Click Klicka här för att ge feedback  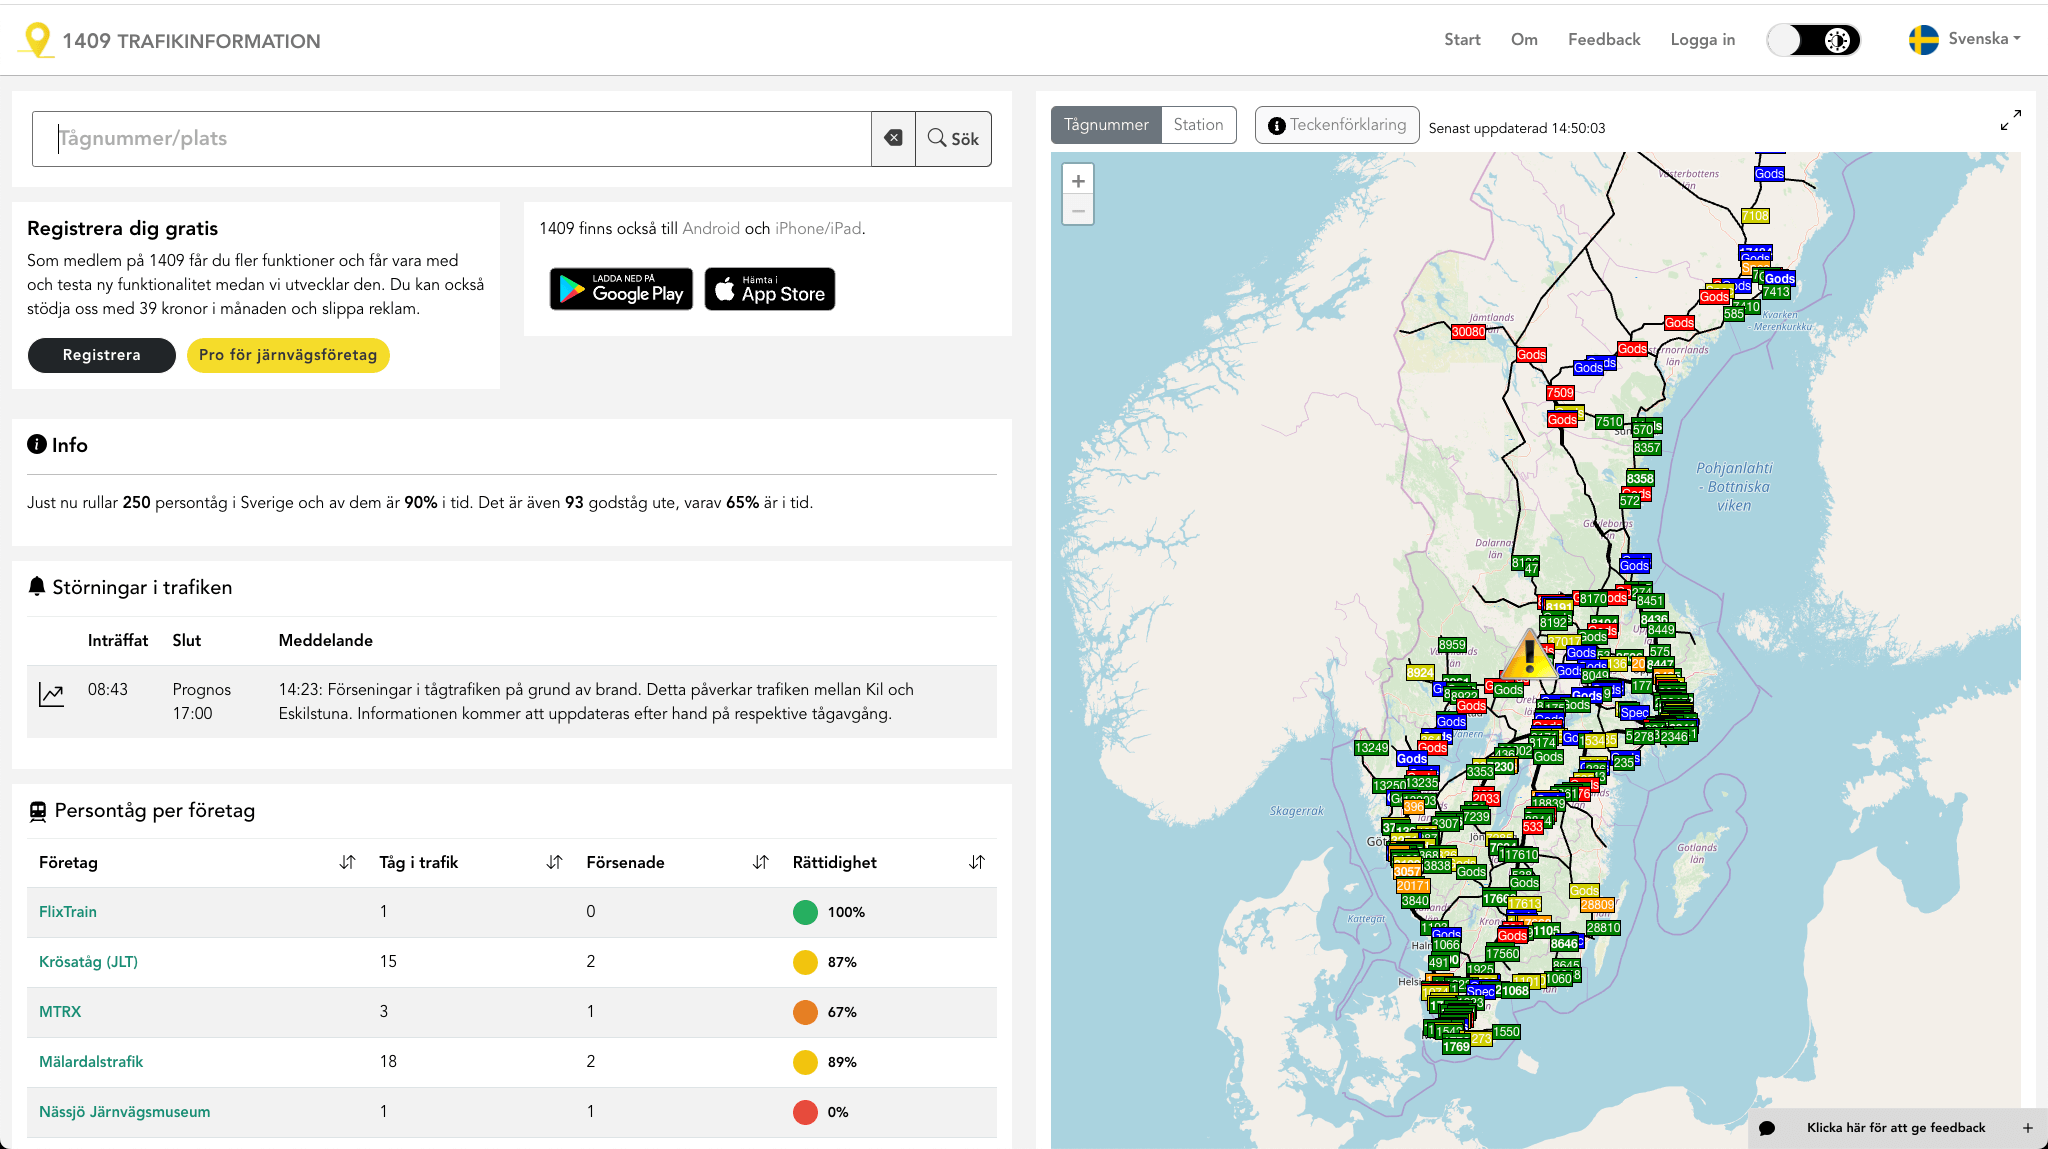point(1896,1128)
